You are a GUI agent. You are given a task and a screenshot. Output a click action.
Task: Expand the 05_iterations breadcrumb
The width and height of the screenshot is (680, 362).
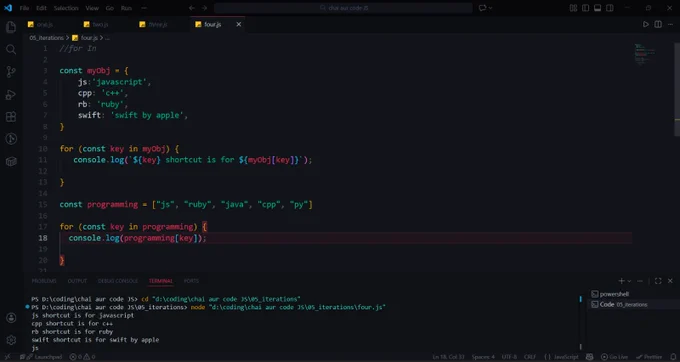(x=46, y=38)
